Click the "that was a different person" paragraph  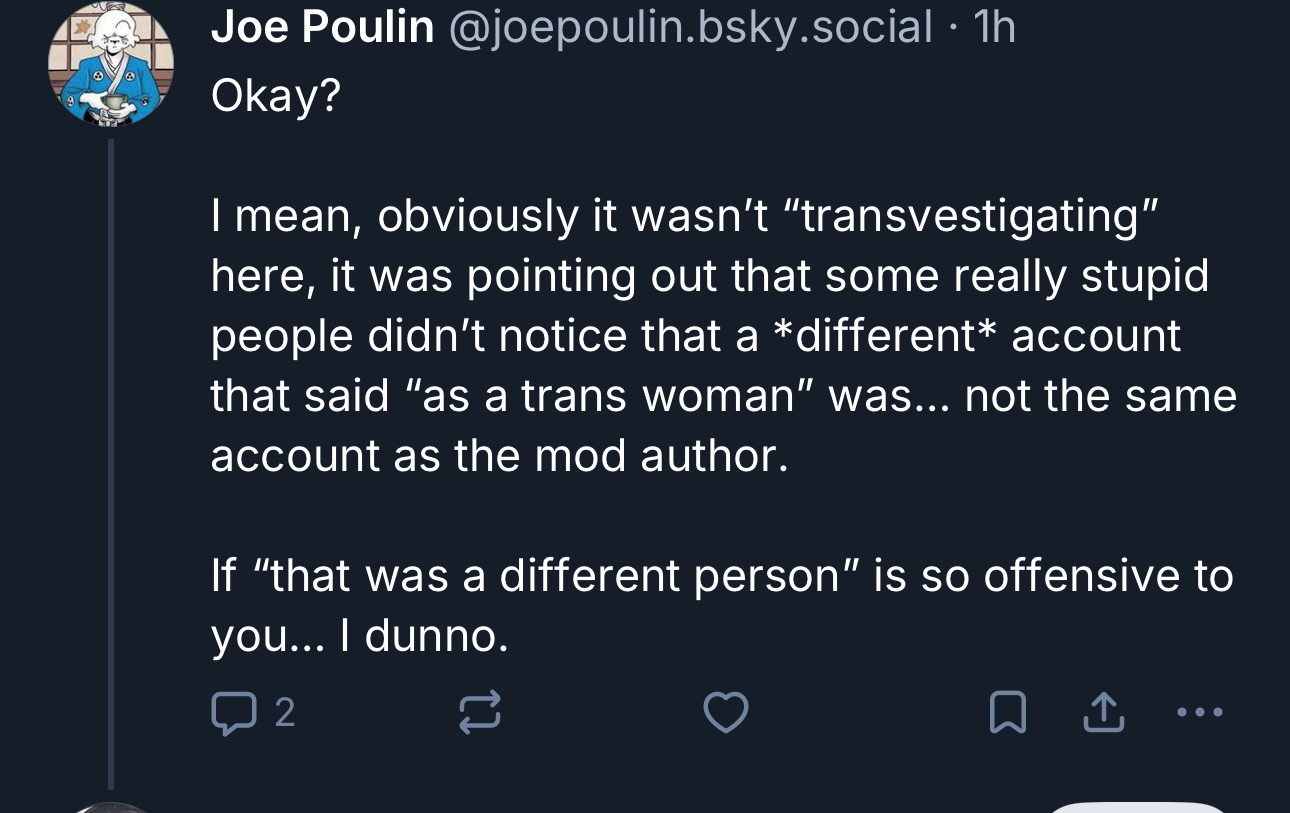[x=720, y=577]
